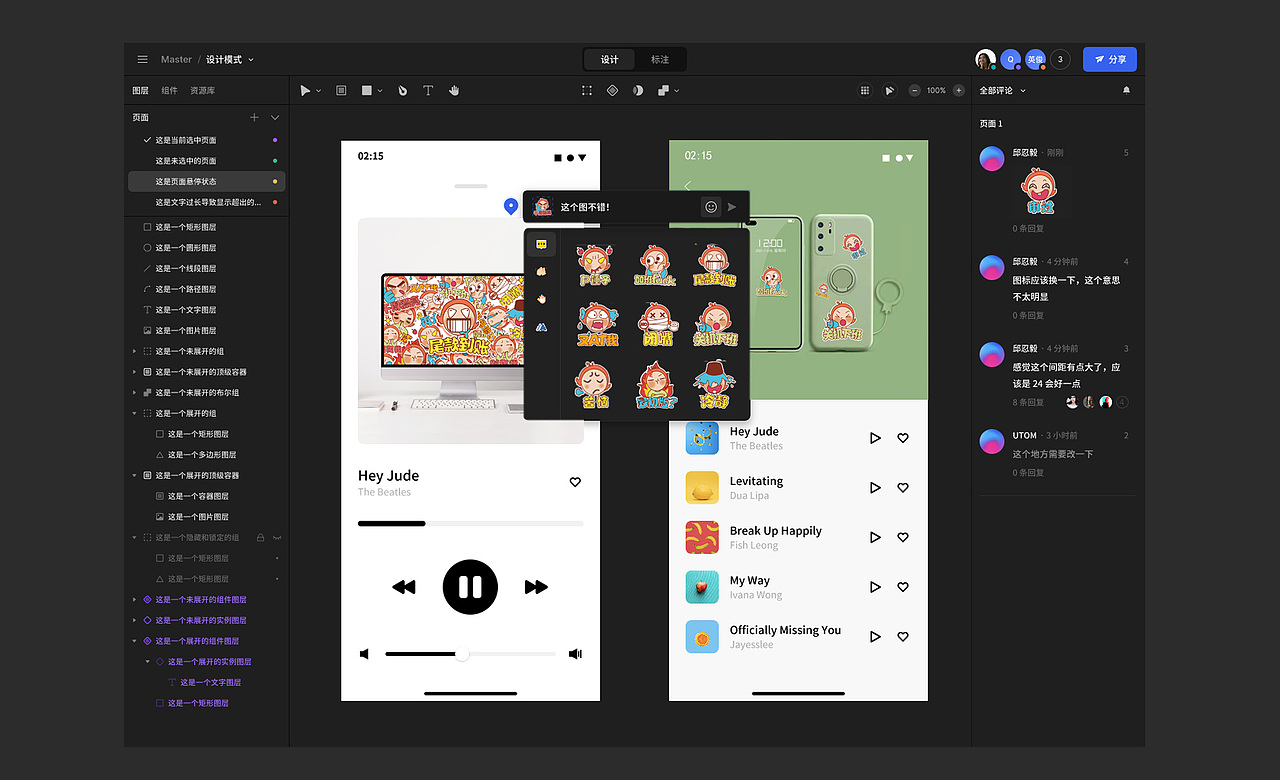Choose the 闭嘴 sticker
The height and width of the screenshot is (780, 1280).
click(x=658, y=326)
